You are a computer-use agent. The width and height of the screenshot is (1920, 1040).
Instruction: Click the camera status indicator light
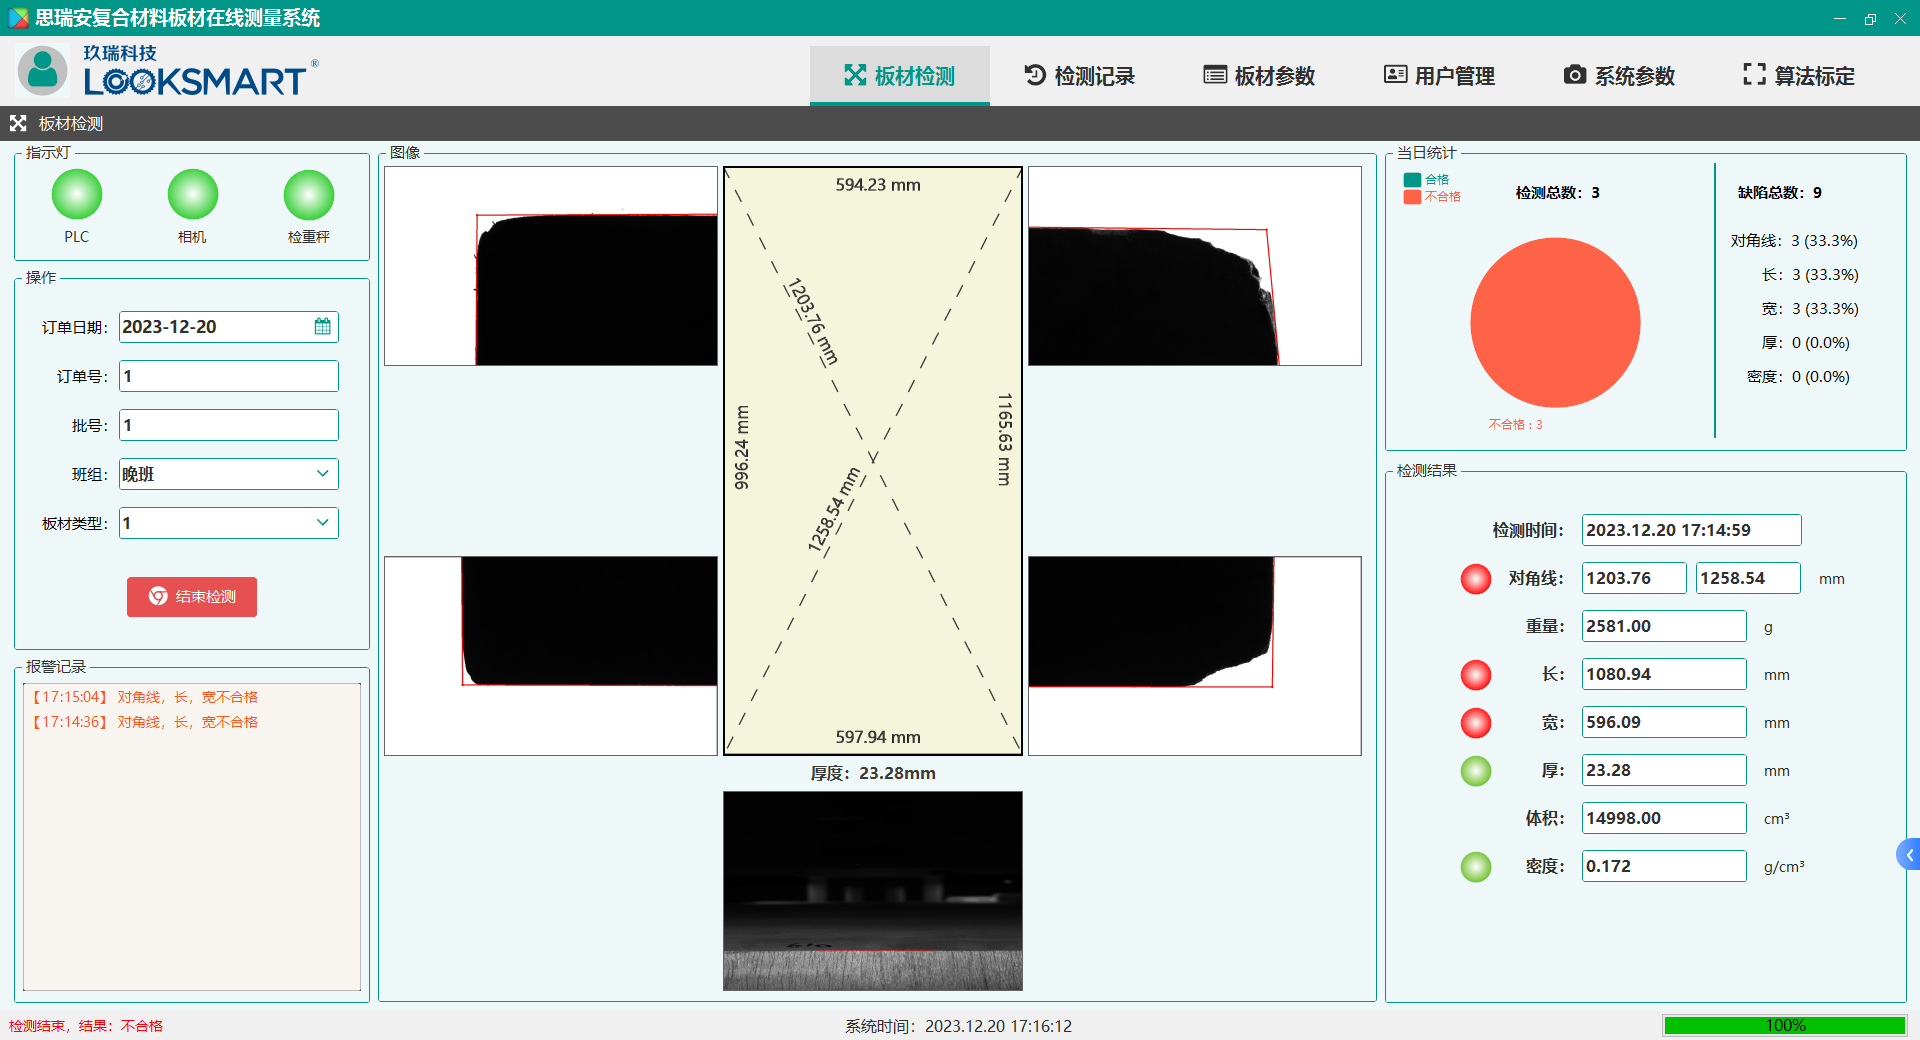point(192,195)
